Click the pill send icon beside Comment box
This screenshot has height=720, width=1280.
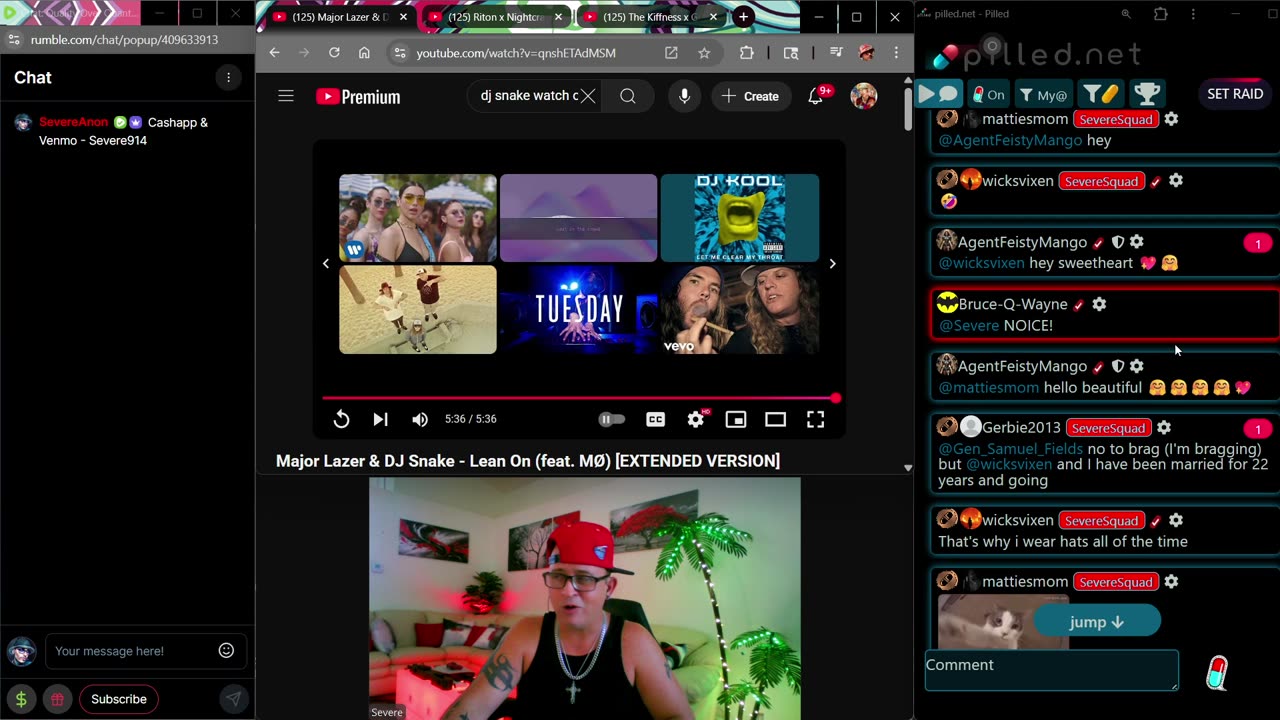(x=1217, y=673)
